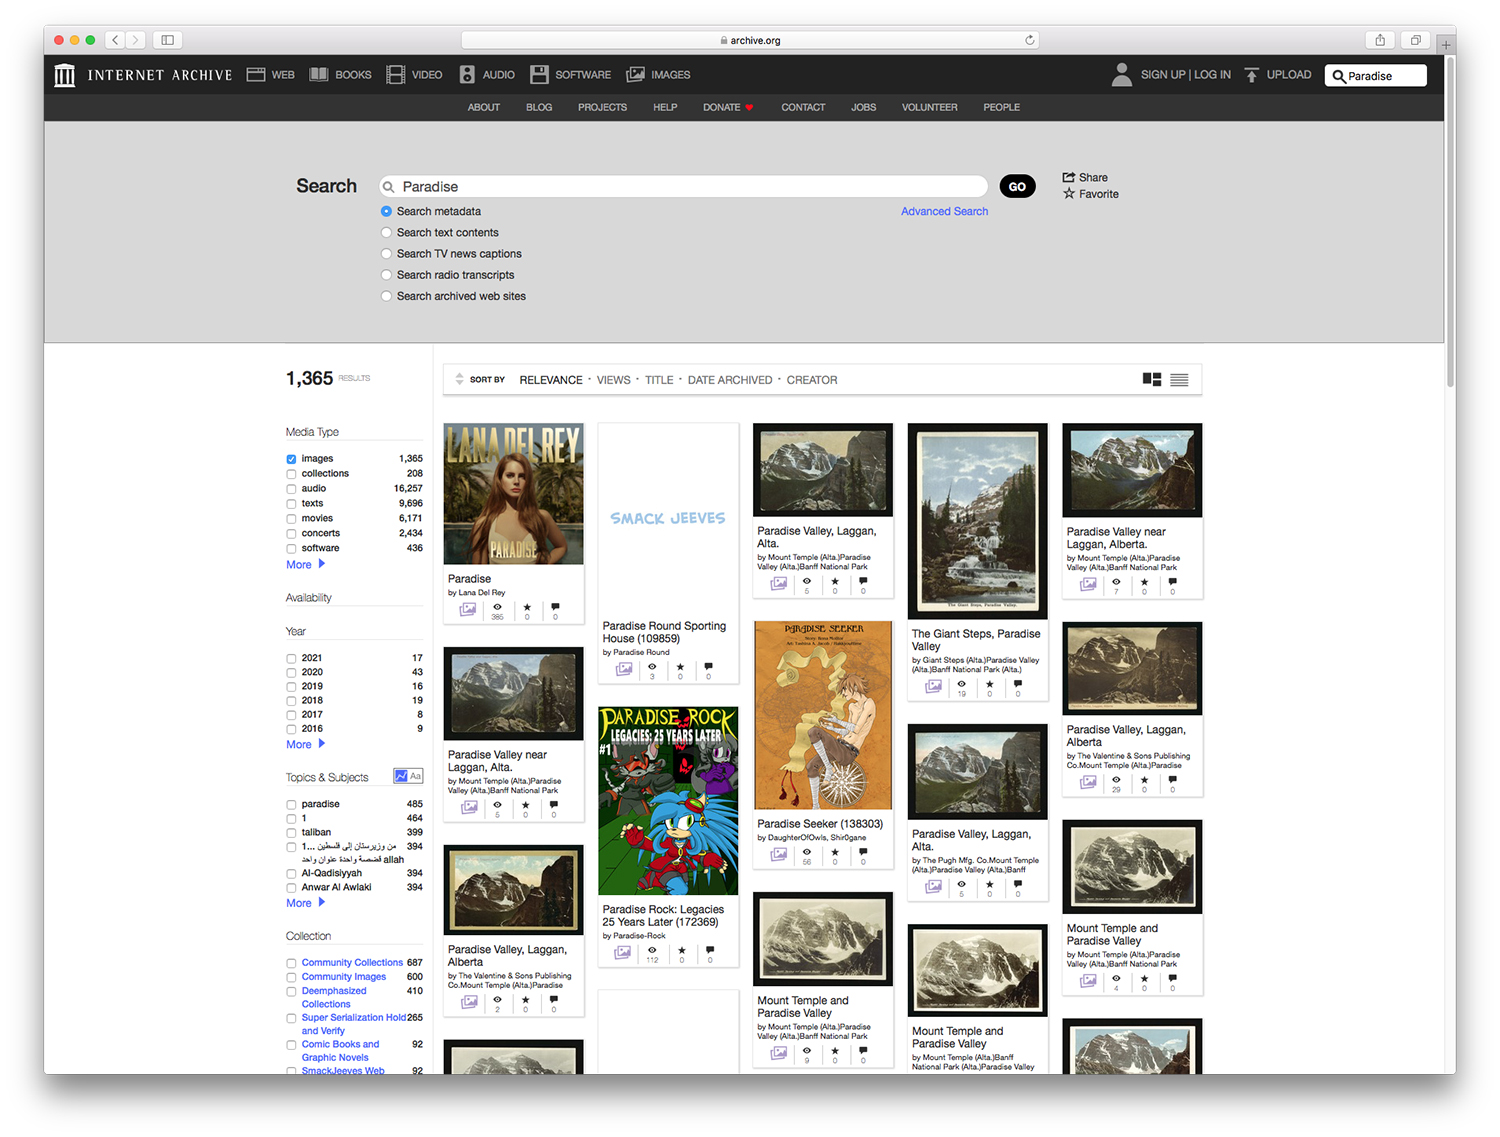Open a new Safari tab
The image size is (1500, 1137).
pyautogui.click(x=1445, y=45)
